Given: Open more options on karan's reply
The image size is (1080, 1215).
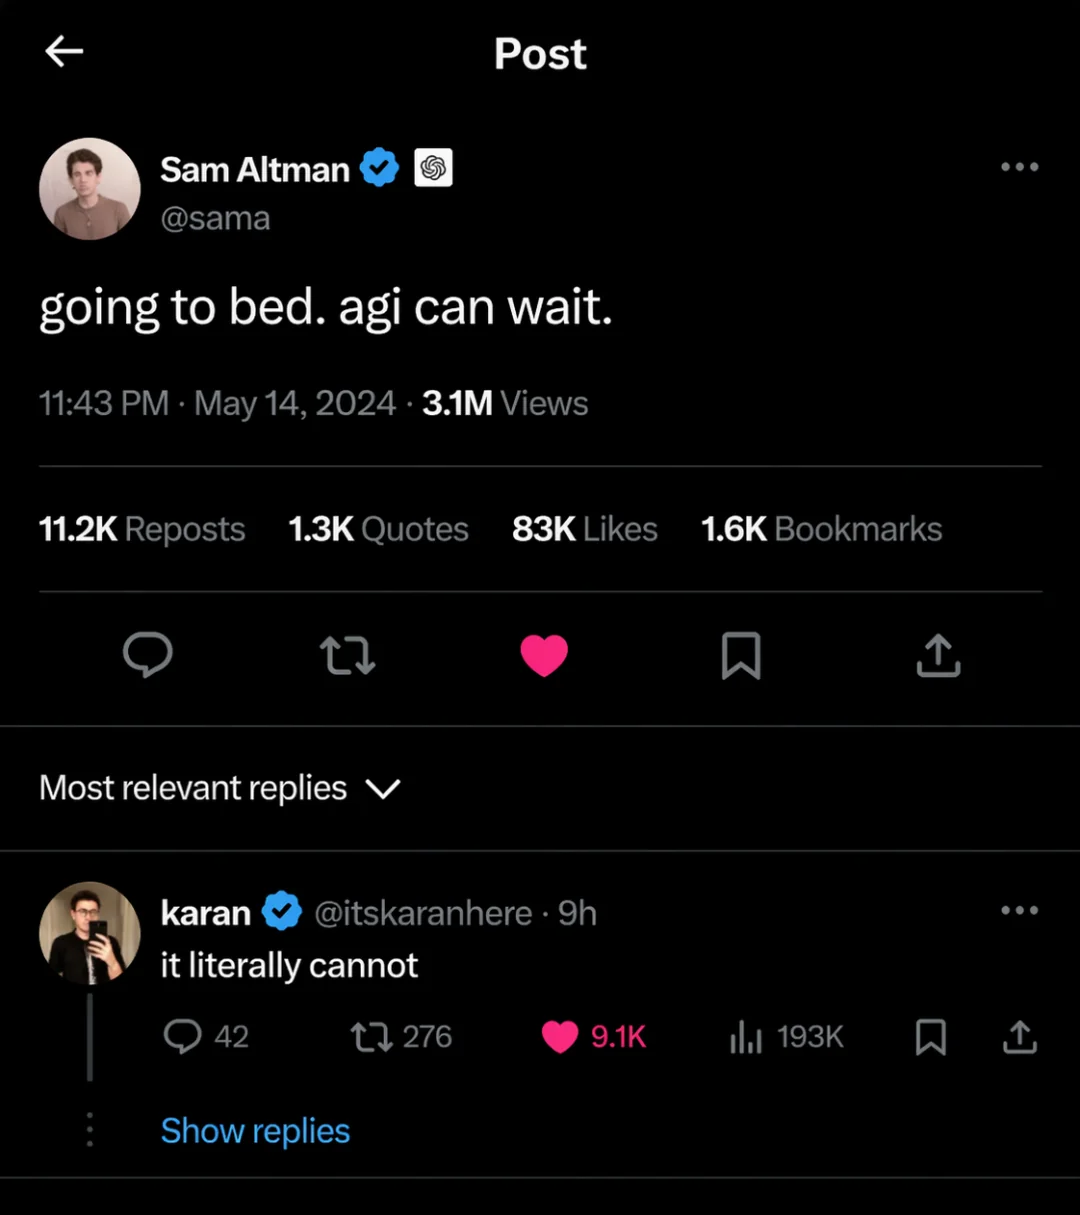Looking at the screenshot, I should (x=1019, y=910).
